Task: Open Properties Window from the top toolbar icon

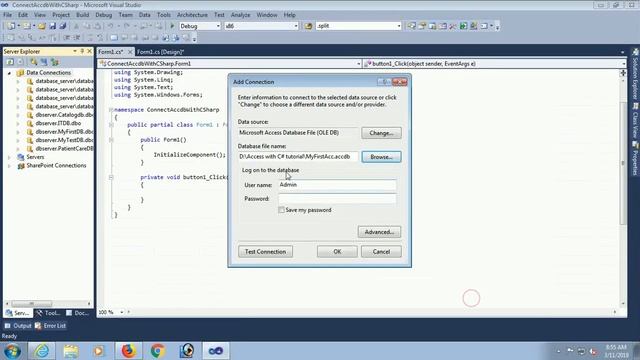Action: pyautogui.click(x=422, y=26)
